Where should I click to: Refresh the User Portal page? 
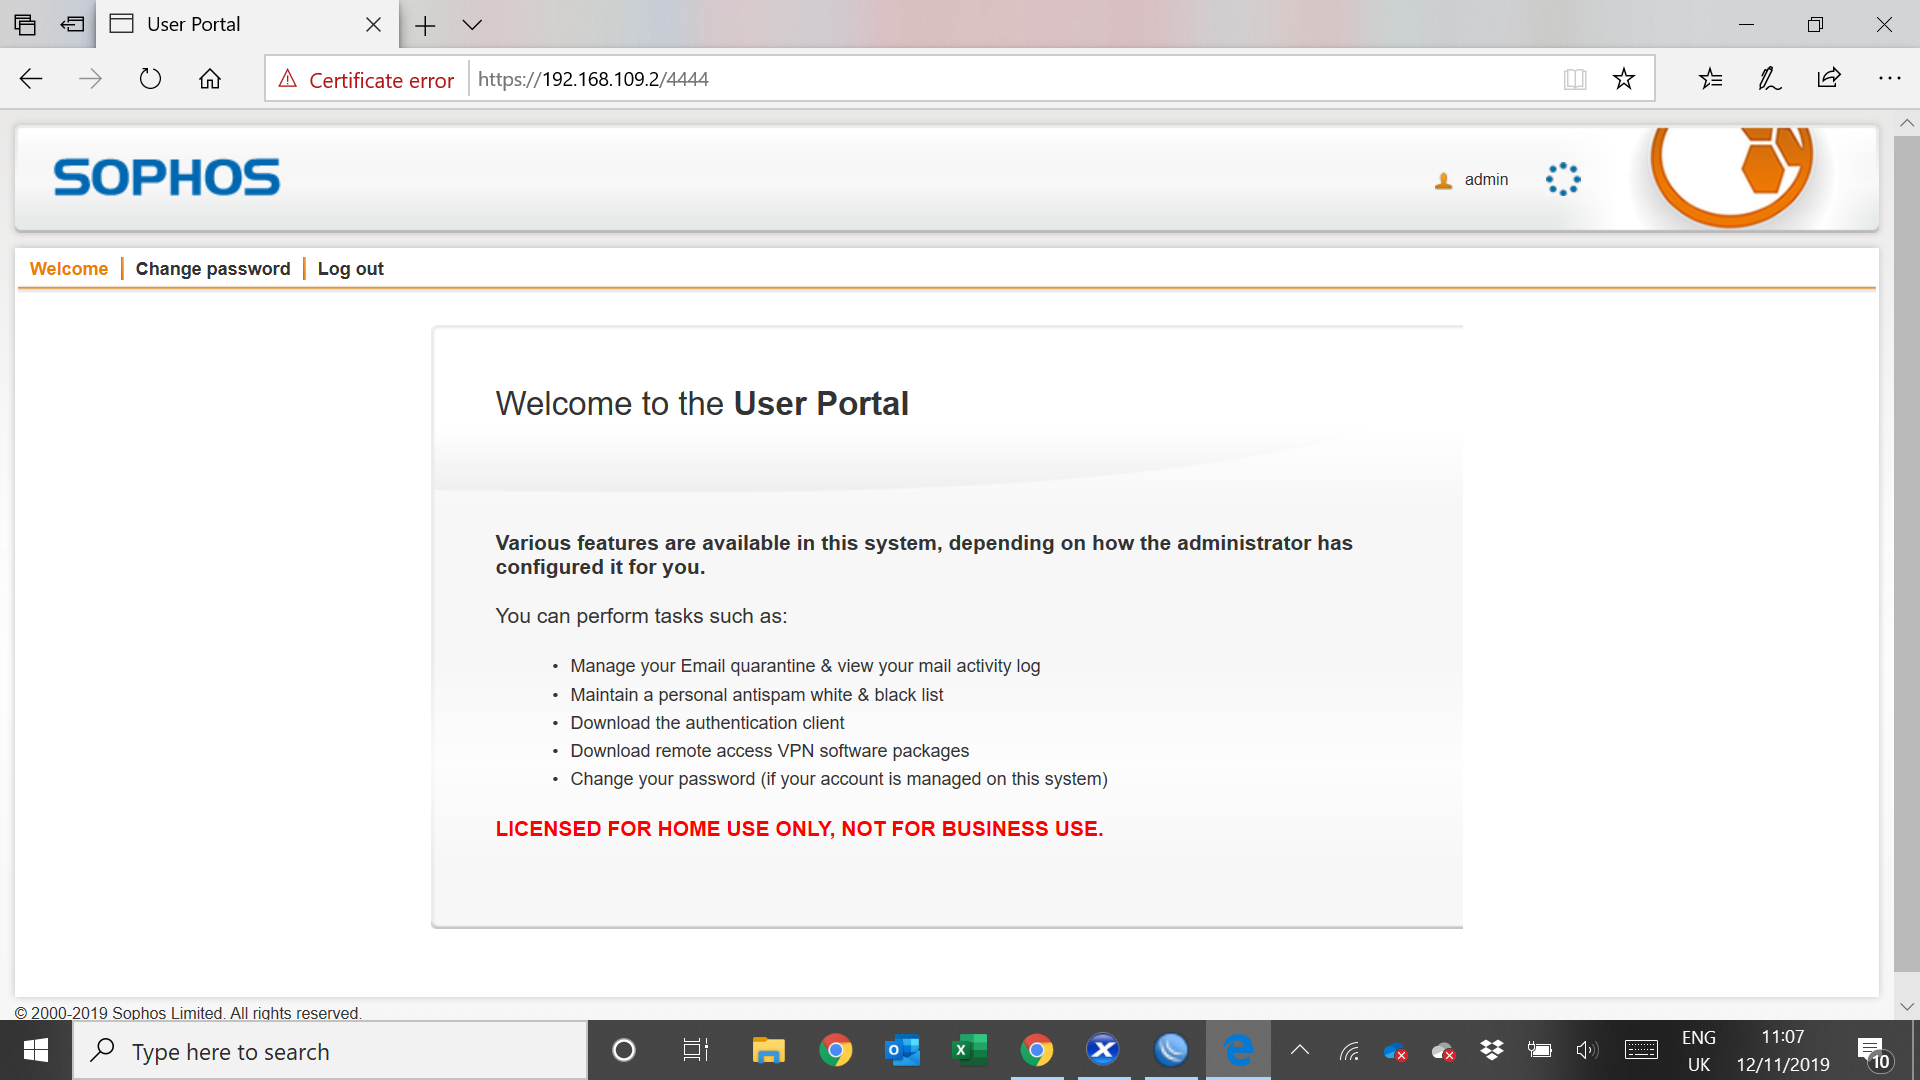tap(150, 79)
